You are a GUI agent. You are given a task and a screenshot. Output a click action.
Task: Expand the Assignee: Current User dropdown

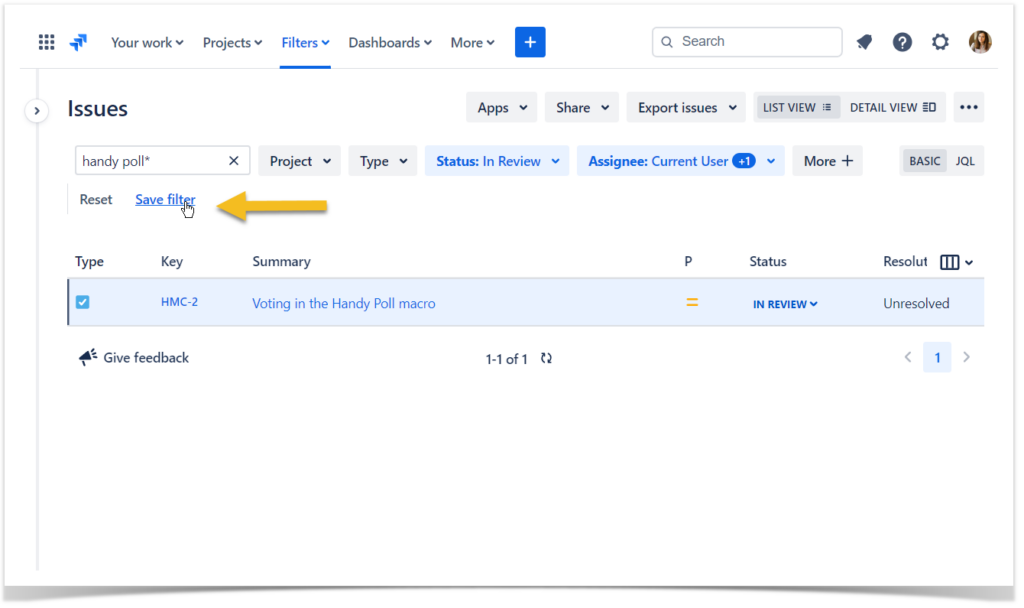pyautogui.click(x=680, y=161)
